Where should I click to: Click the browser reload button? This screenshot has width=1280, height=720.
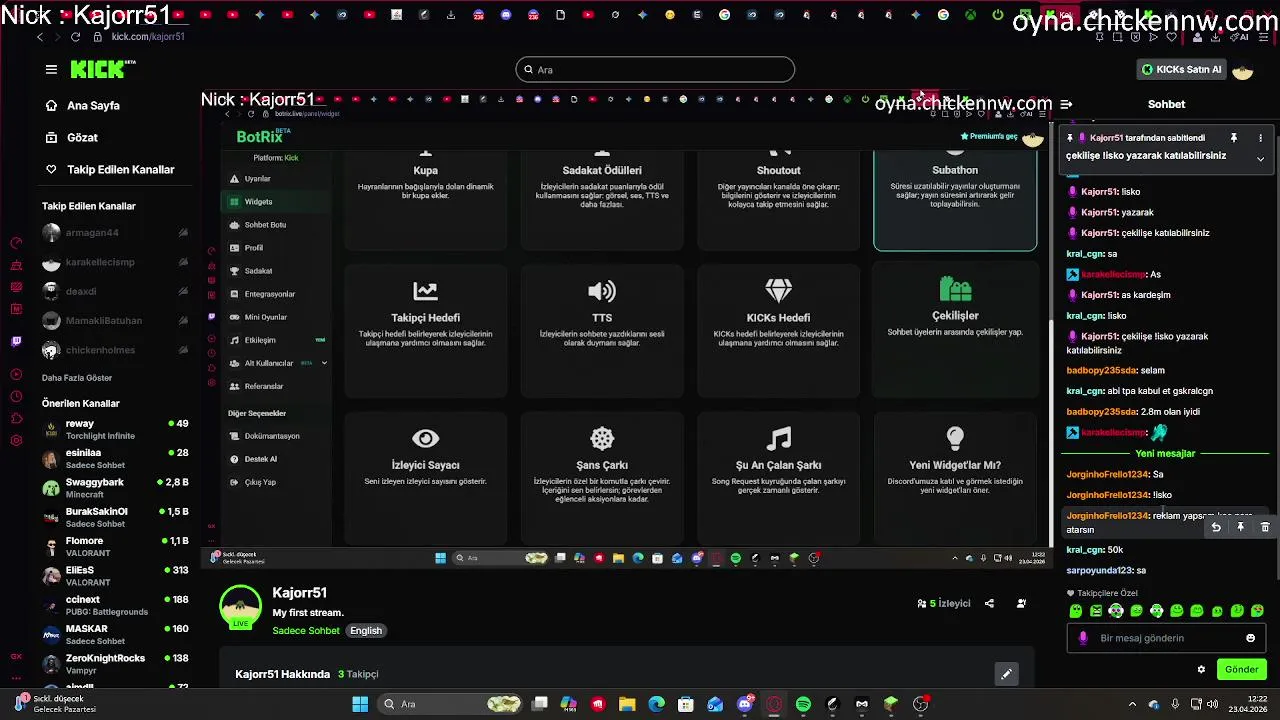tap(75, 36)
